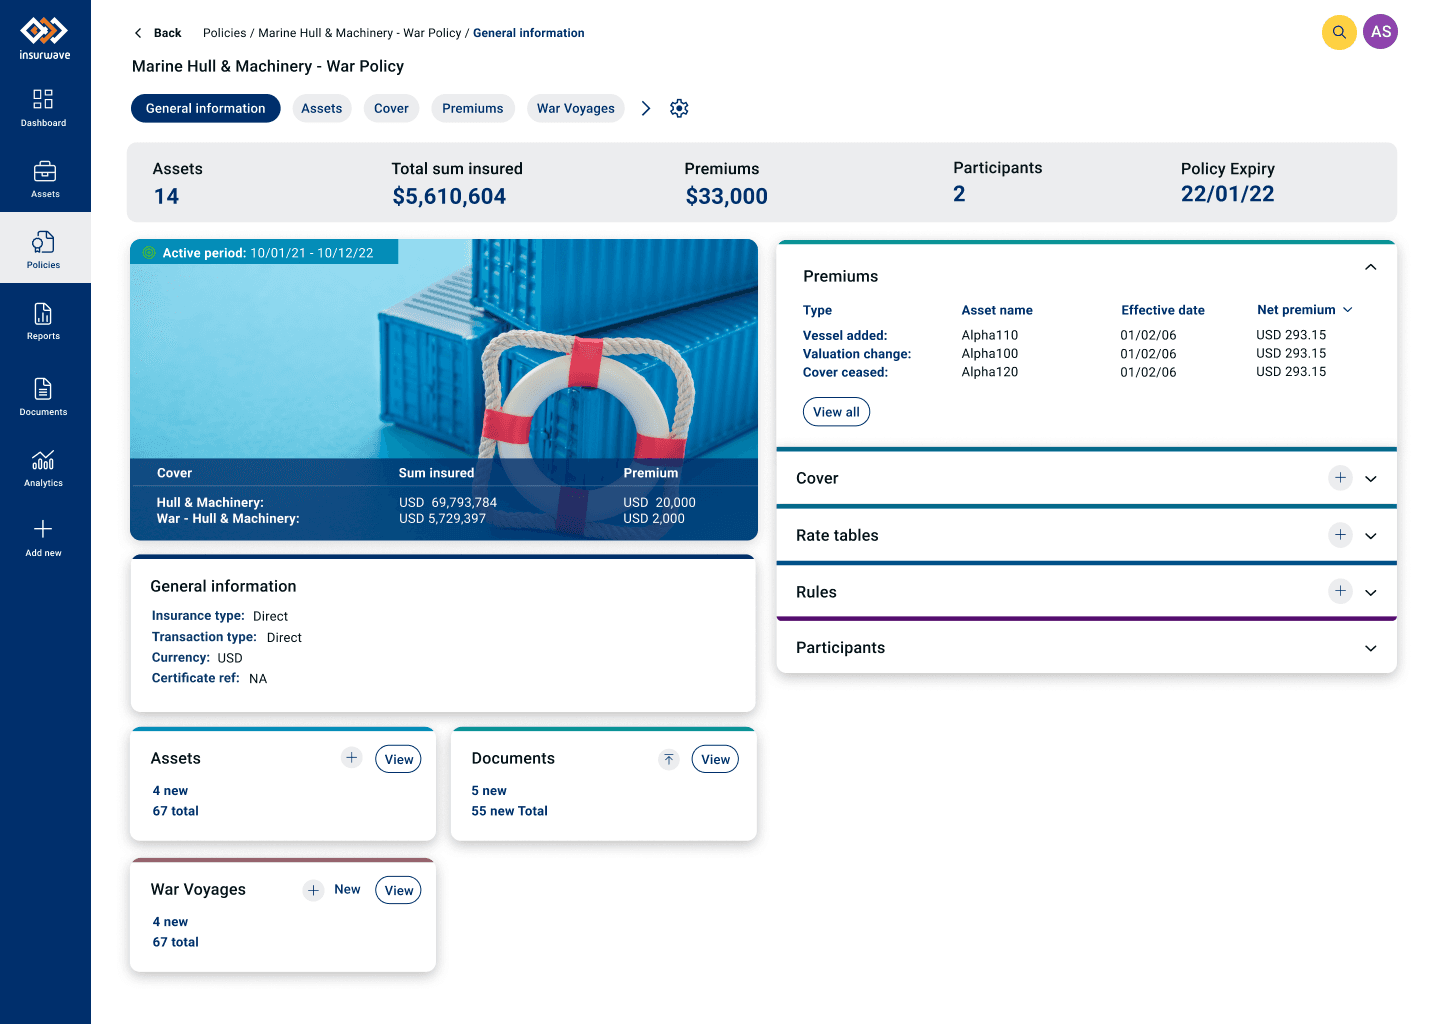Upload a document via Documents card icon

click(x=669, y=759)
